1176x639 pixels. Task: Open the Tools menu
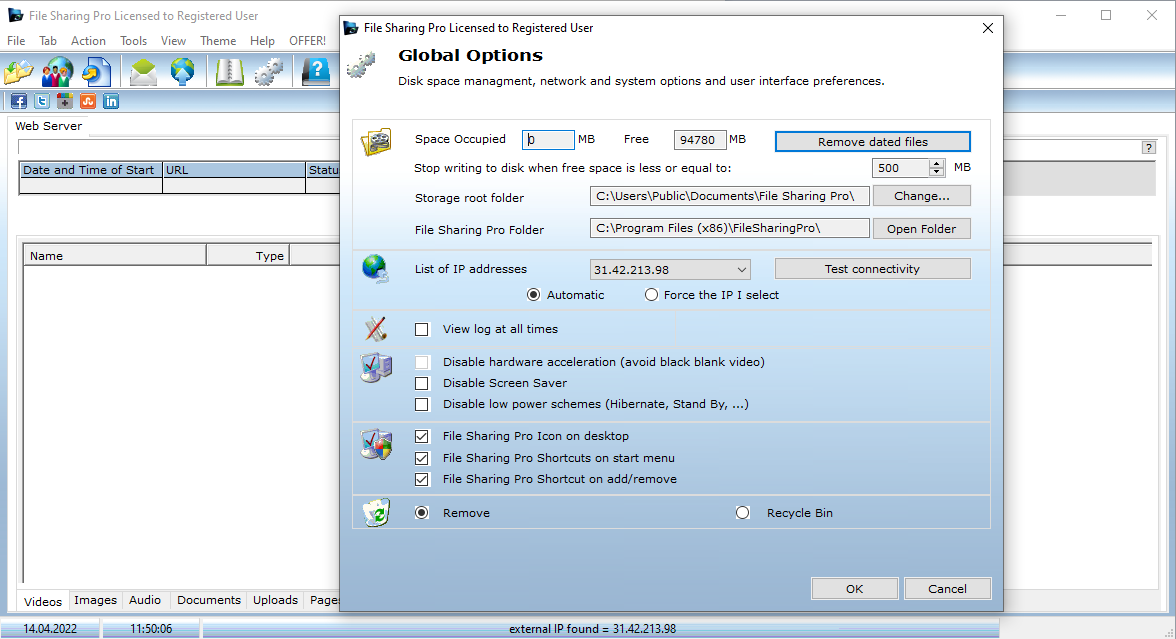point(134,40)
